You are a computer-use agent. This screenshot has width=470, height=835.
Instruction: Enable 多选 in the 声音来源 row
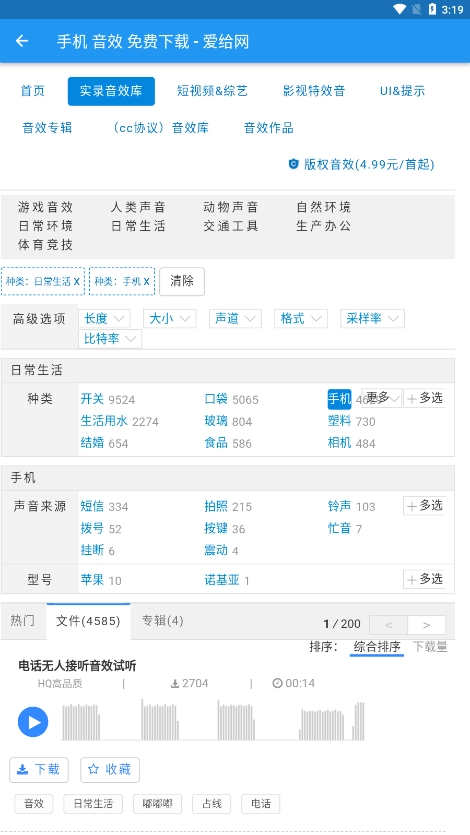[x=424, y=505]
